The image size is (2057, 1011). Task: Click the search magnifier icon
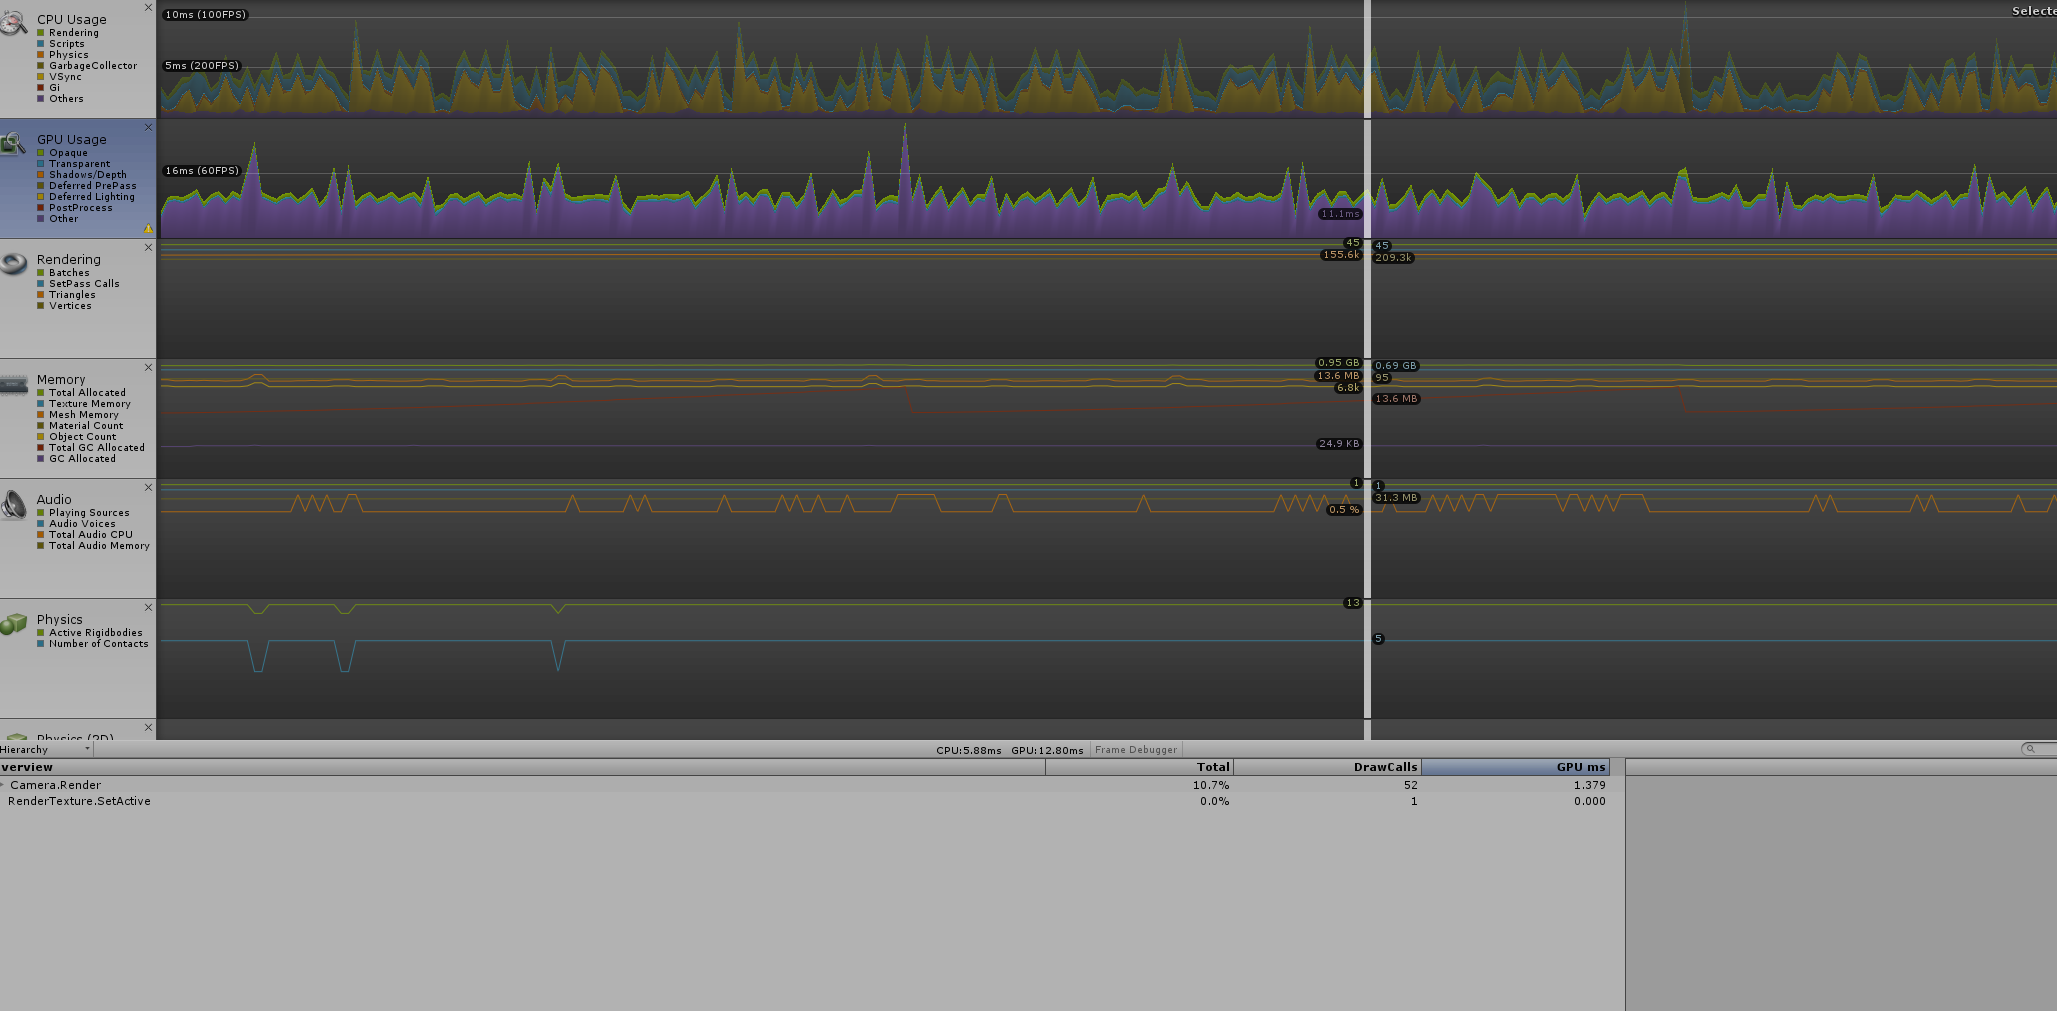click(x=2030, y=749)
